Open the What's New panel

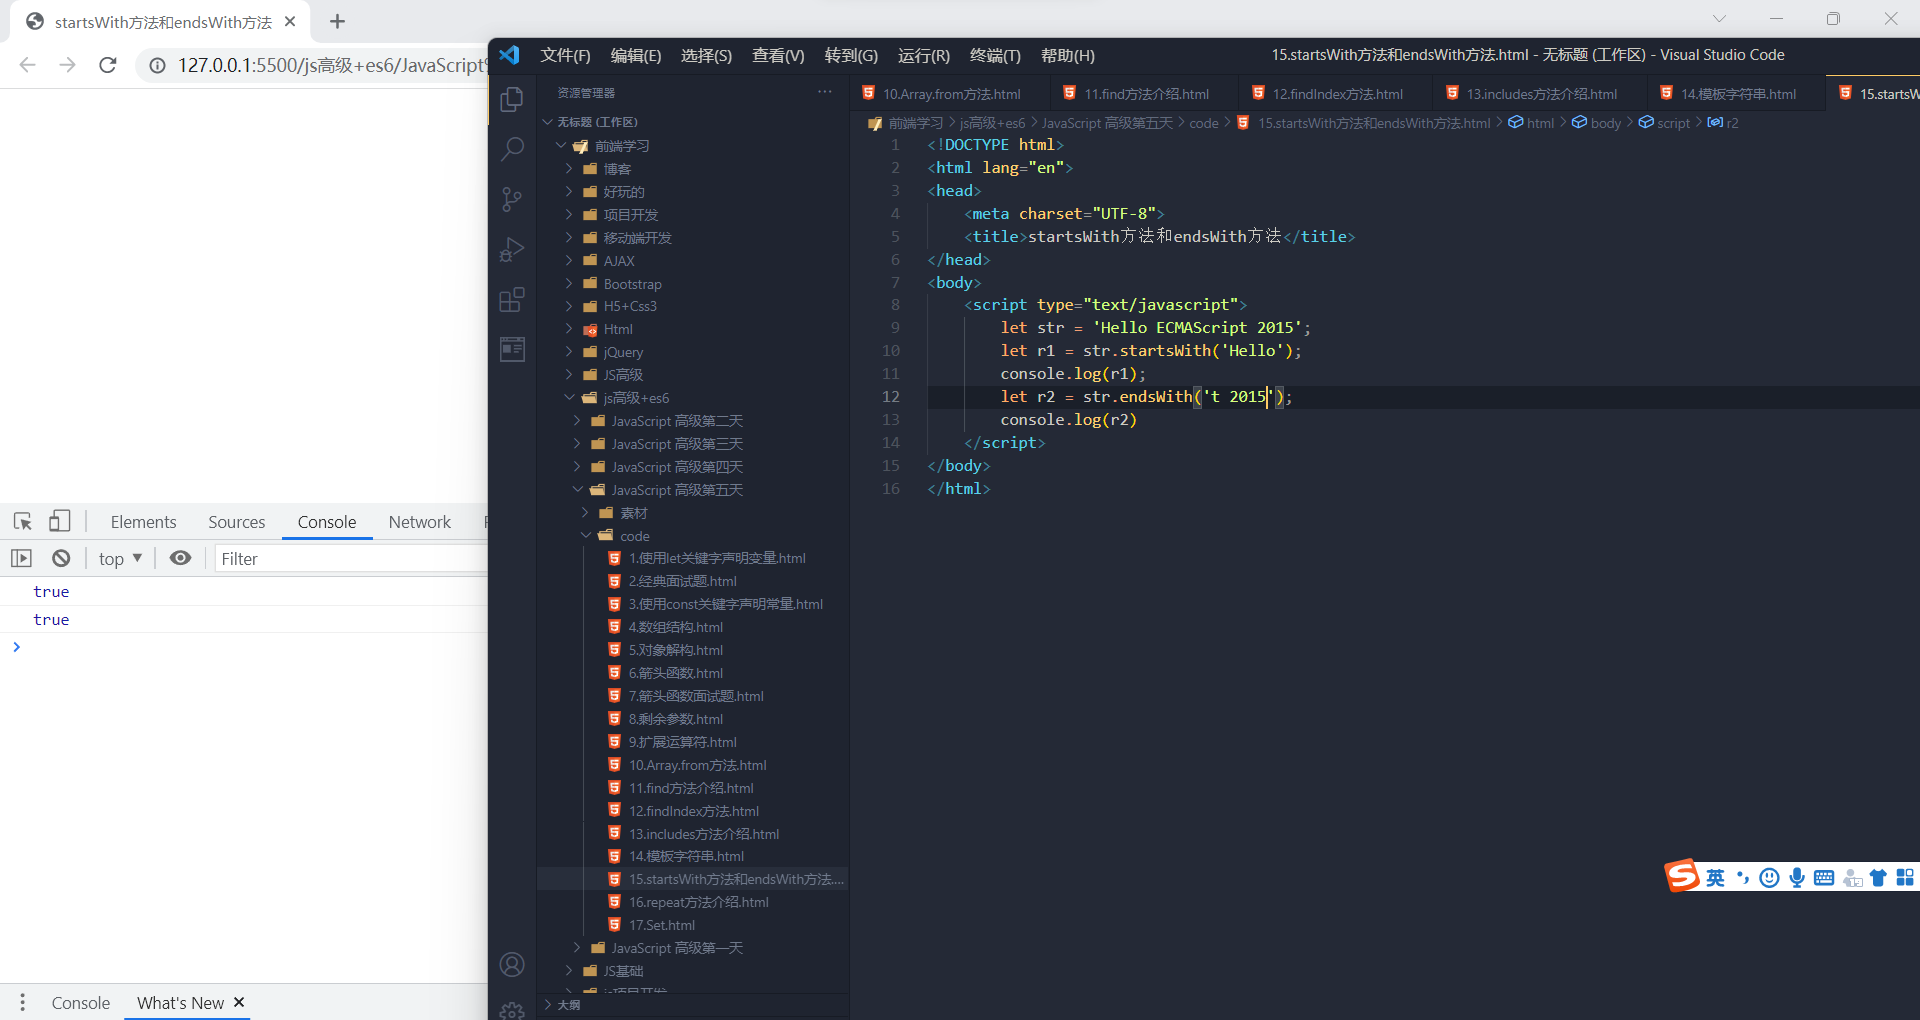click(x=180, y=1003)
